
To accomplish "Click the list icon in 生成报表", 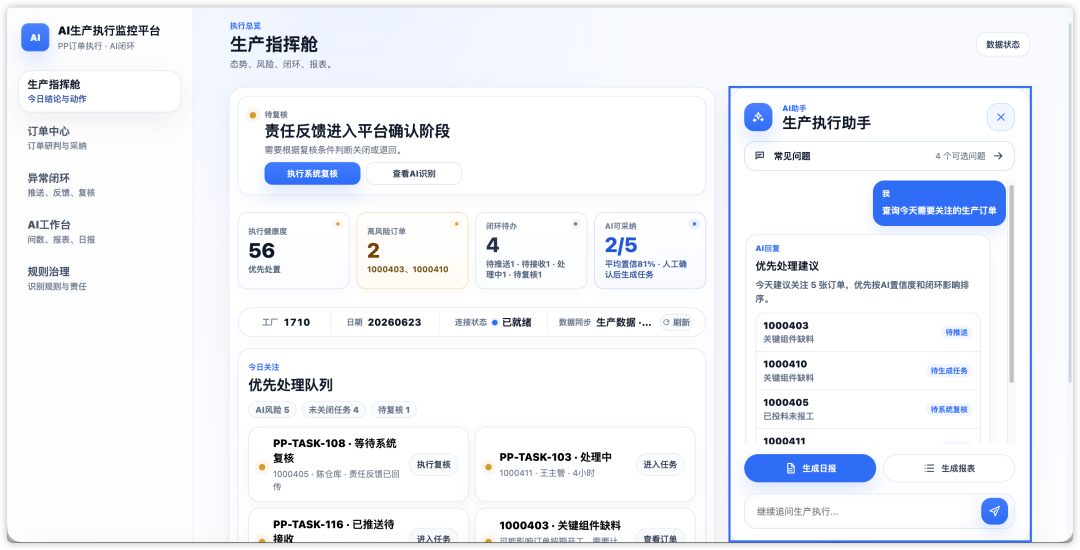I will [x=929, y=468].
